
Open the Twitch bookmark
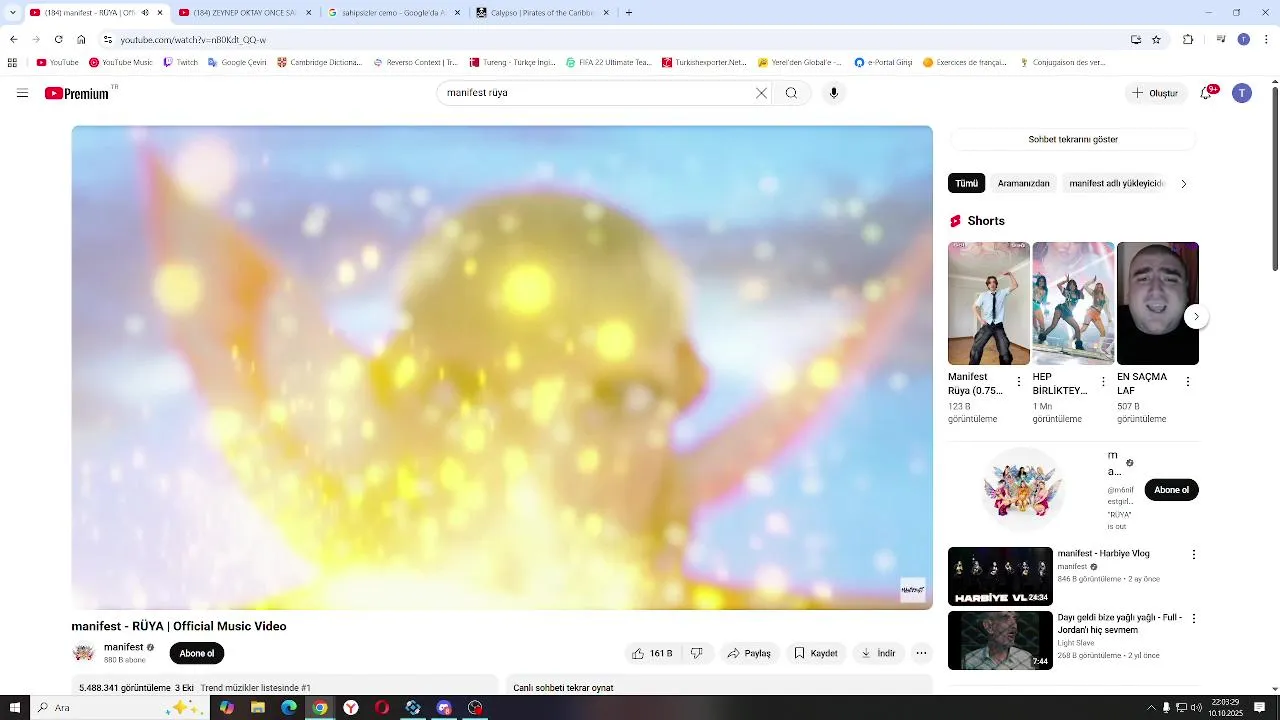[181, 62]
